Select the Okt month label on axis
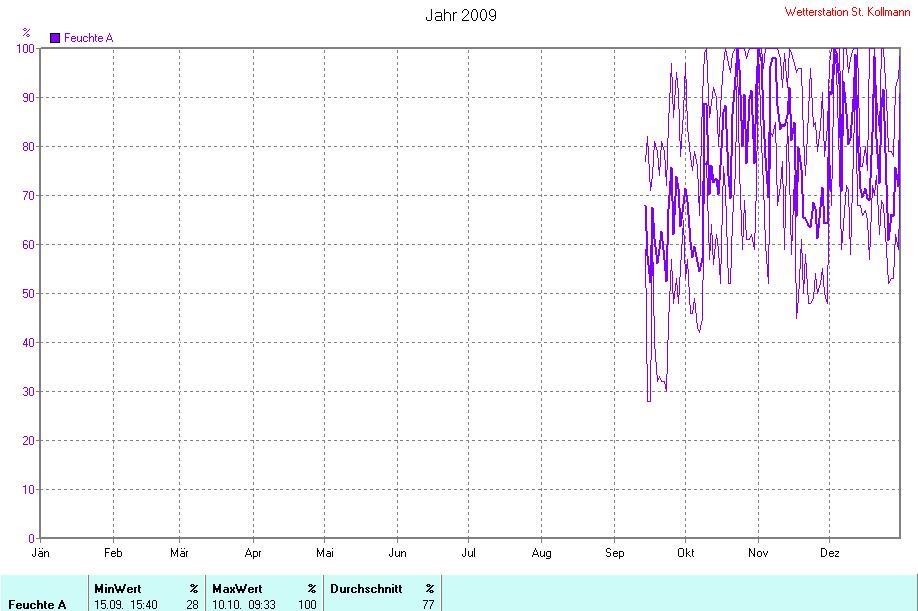The height and width of the screenshot is (611, 918). click(686, 552)
